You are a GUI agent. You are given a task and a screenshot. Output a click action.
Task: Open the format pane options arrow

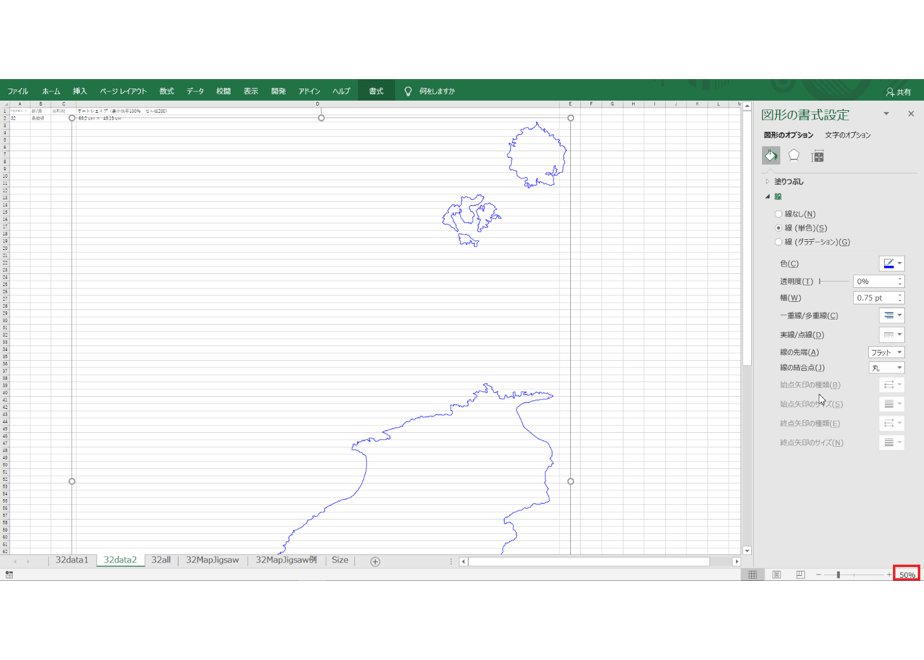coord(886,114)
